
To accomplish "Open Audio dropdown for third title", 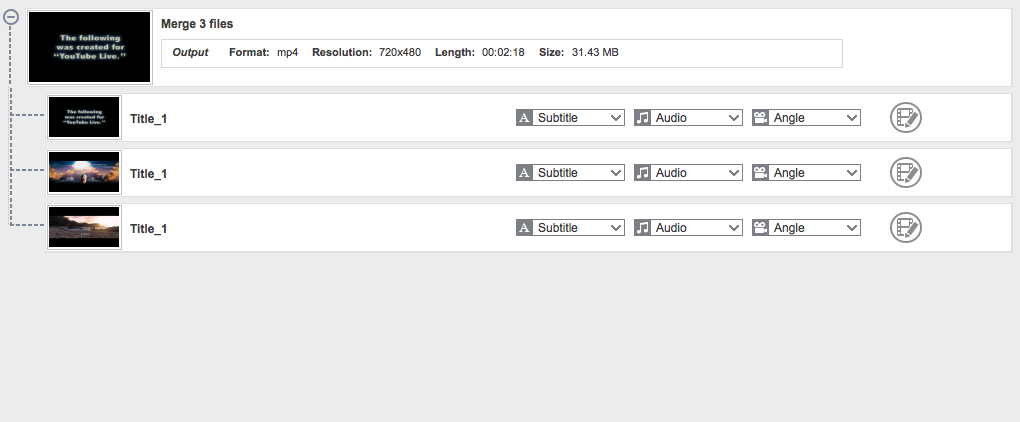I will tap(698, 228).
